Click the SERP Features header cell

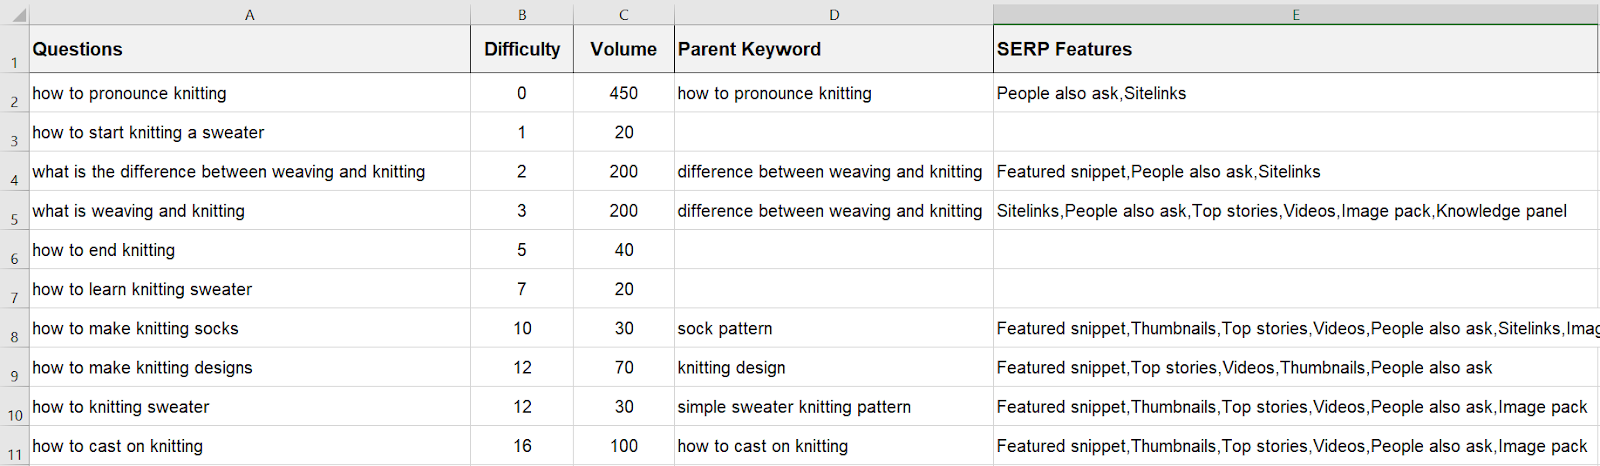(1296, 49)
